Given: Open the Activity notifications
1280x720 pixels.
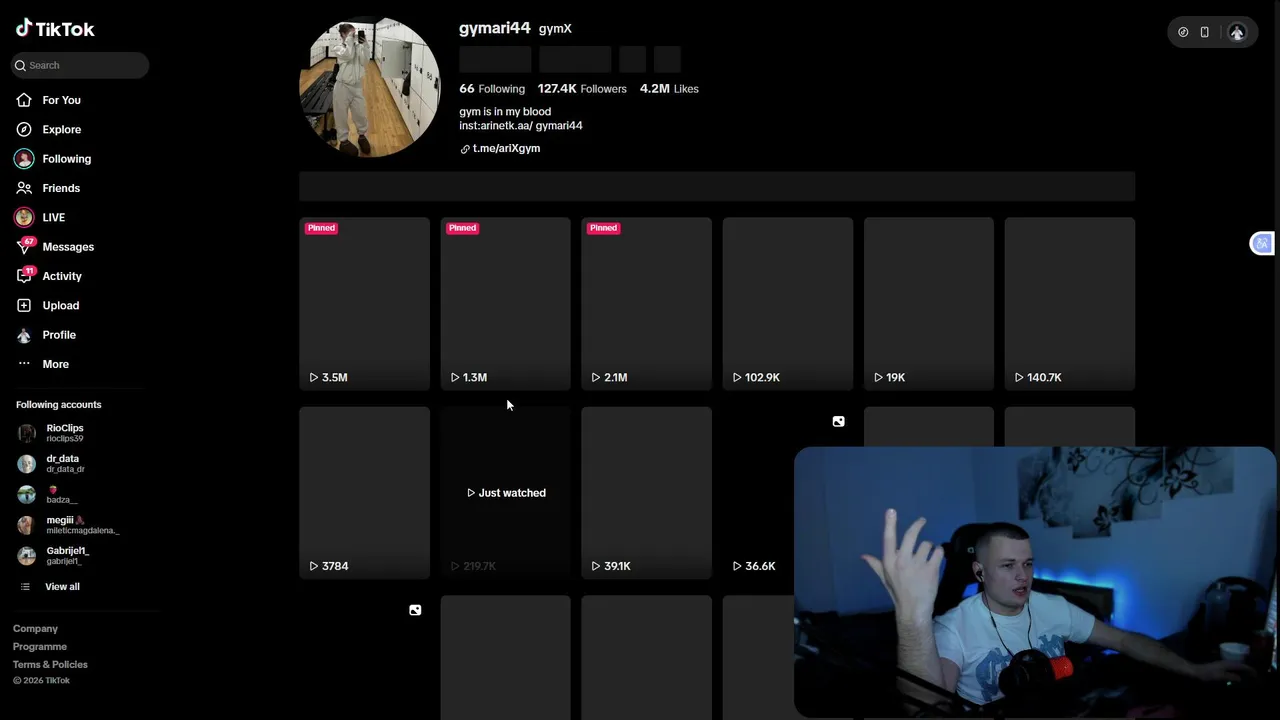Looking at the screenshot, I should click(62, 276).
